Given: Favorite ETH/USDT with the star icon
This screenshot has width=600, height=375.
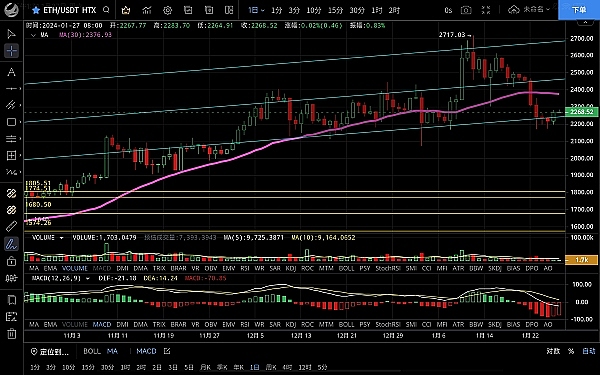Looking at the screenshot, I should pyautogui.click(x=36, y=10).
